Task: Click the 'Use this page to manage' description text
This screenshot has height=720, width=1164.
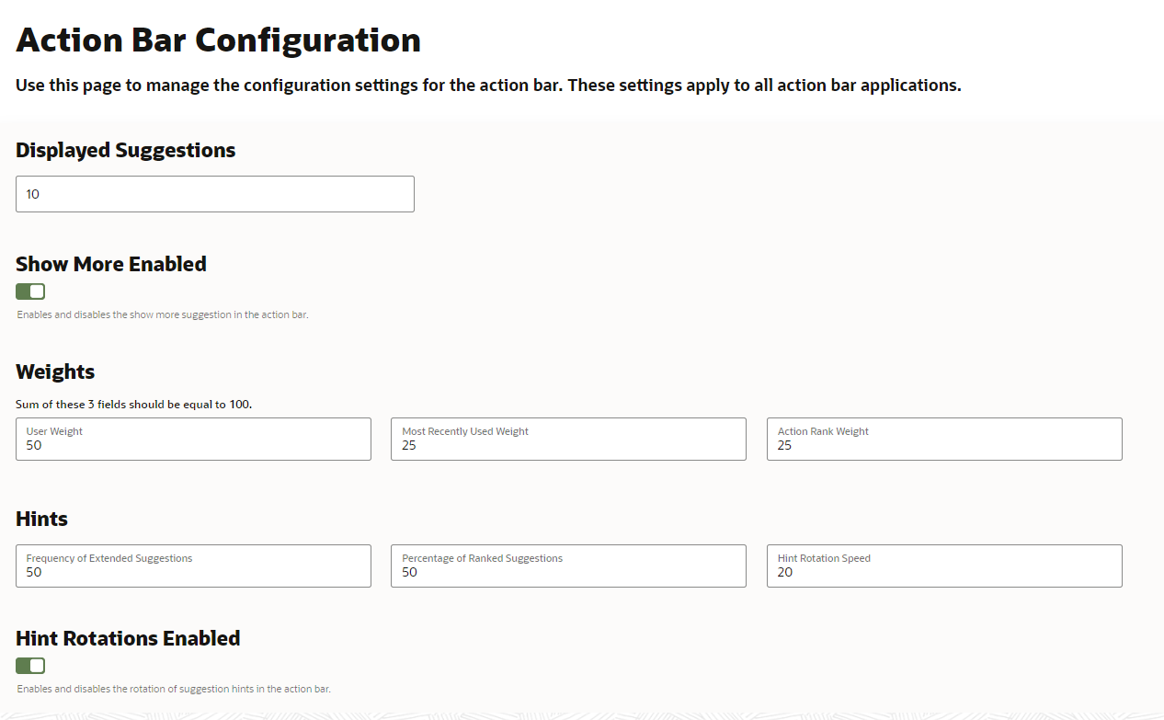Action: coord(290,85)
